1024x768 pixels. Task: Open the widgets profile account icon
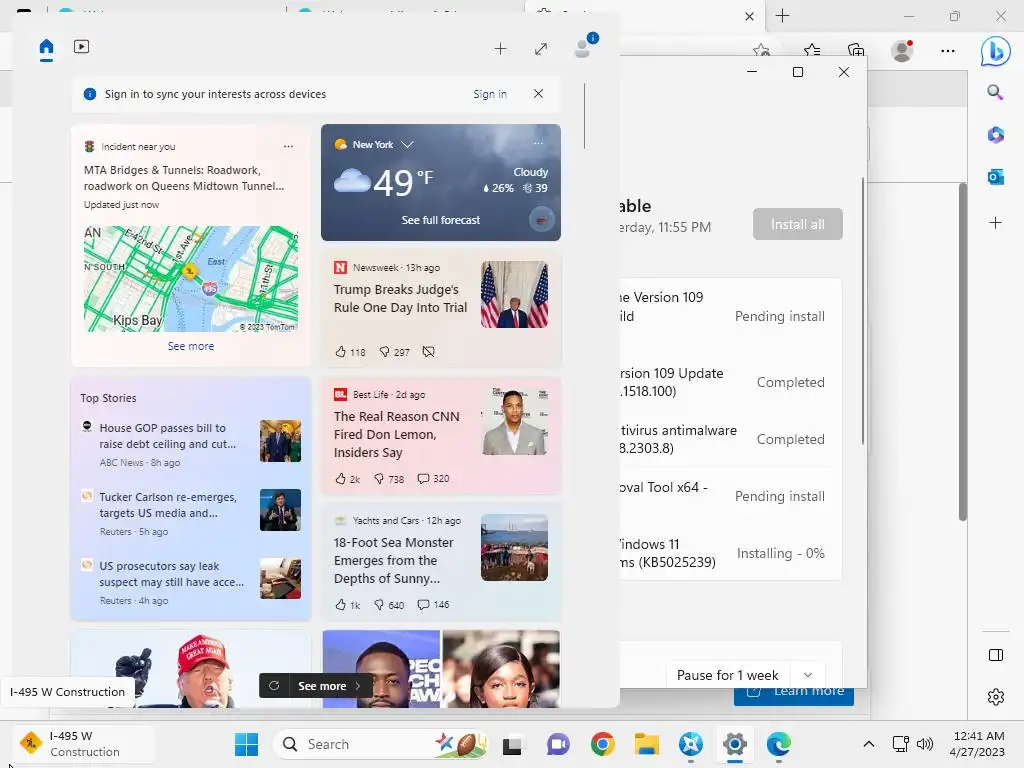tap(583, 48)
